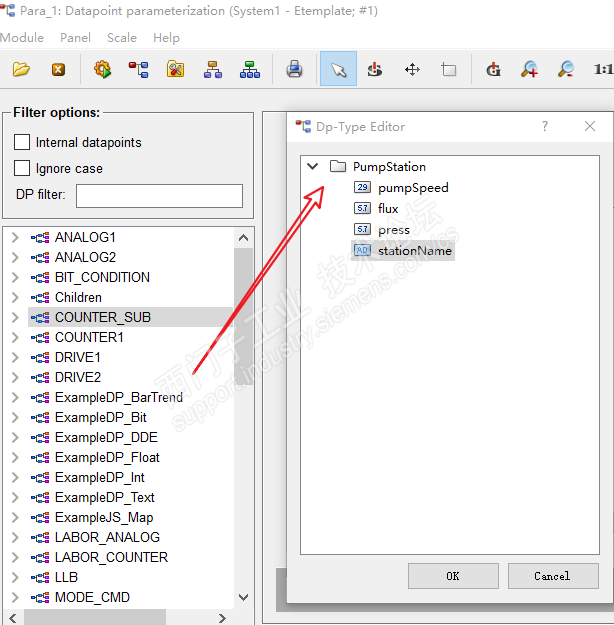
Task: Select the LABOR_COUNTER tree item
Action: pos(111,557)
